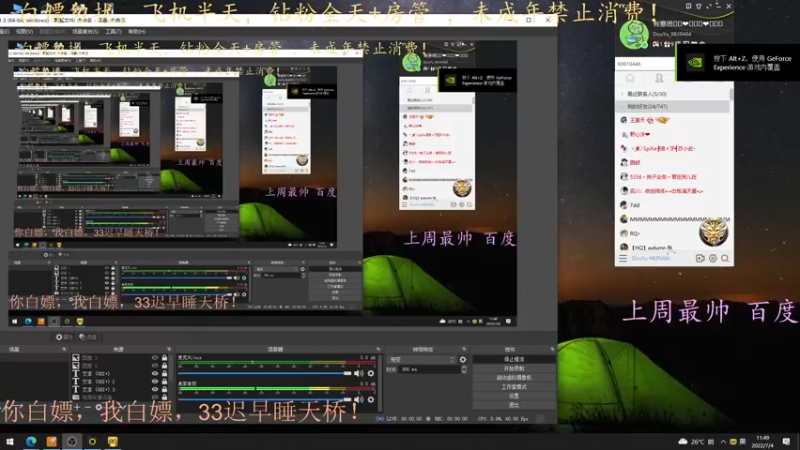The width and height of the screenshot is (800, 450).
Task: Open microphone/Aux channel settings gear
Action: coord(371,373)
